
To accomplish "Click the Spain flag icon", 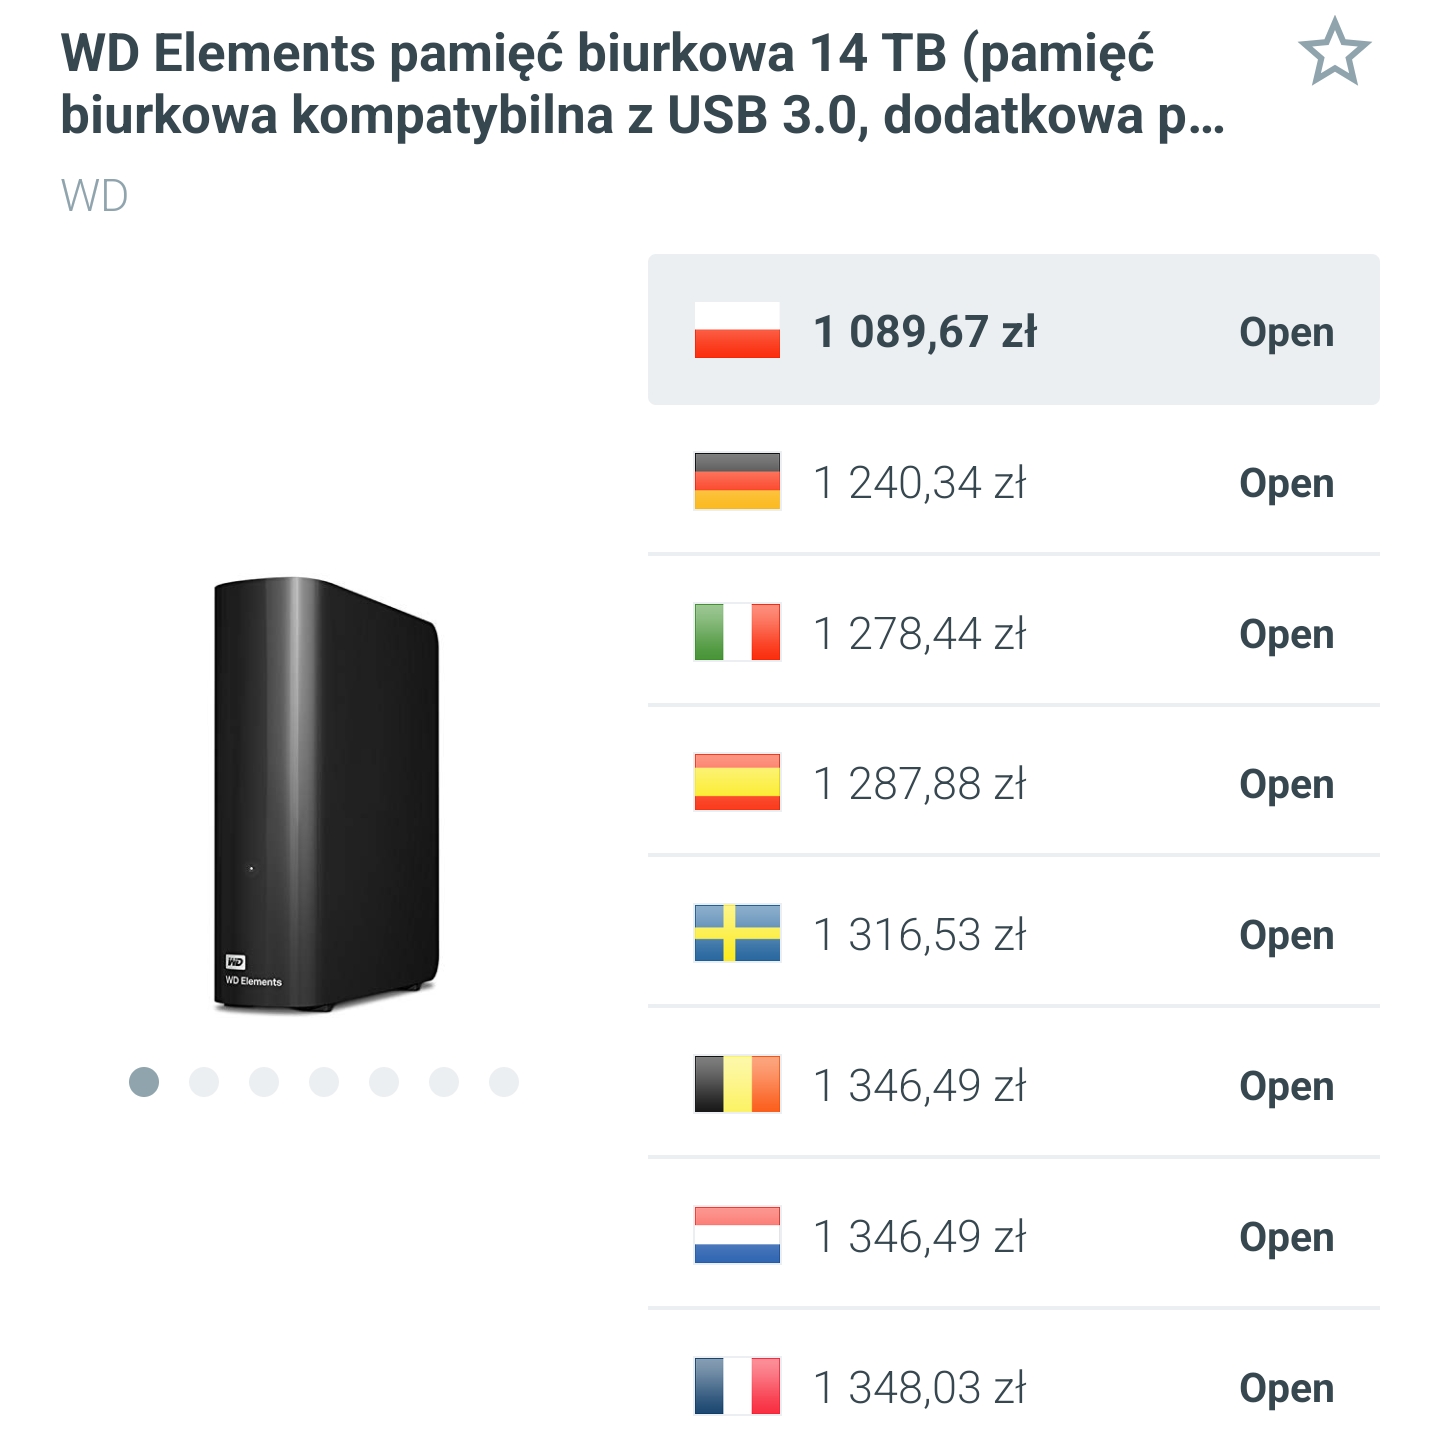I will coord(737,782).
